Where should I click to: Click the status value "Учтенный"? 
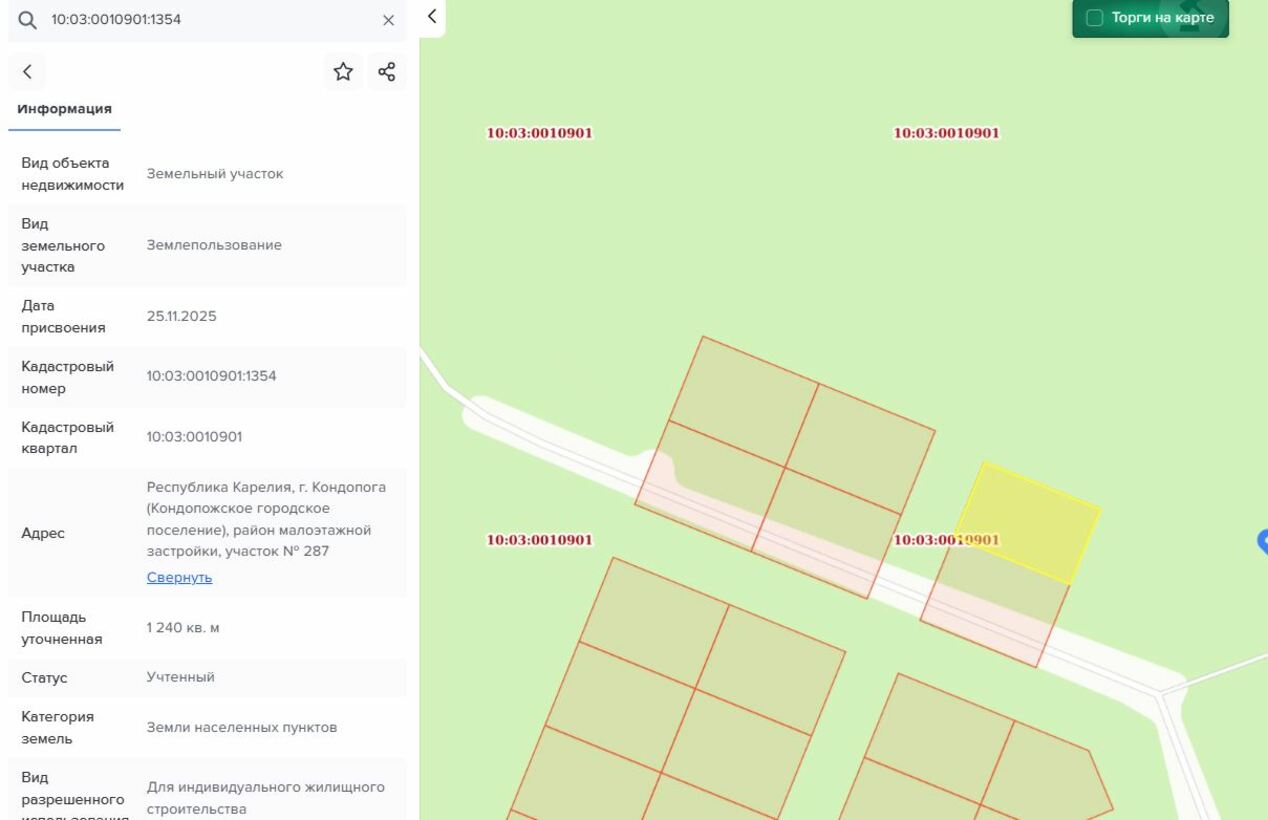click(x=181, y=678)
